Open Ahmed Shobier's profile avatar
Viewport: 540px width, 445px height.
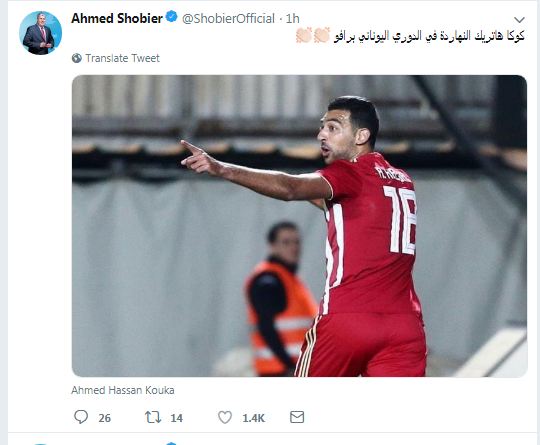click(x=41, y=33)
